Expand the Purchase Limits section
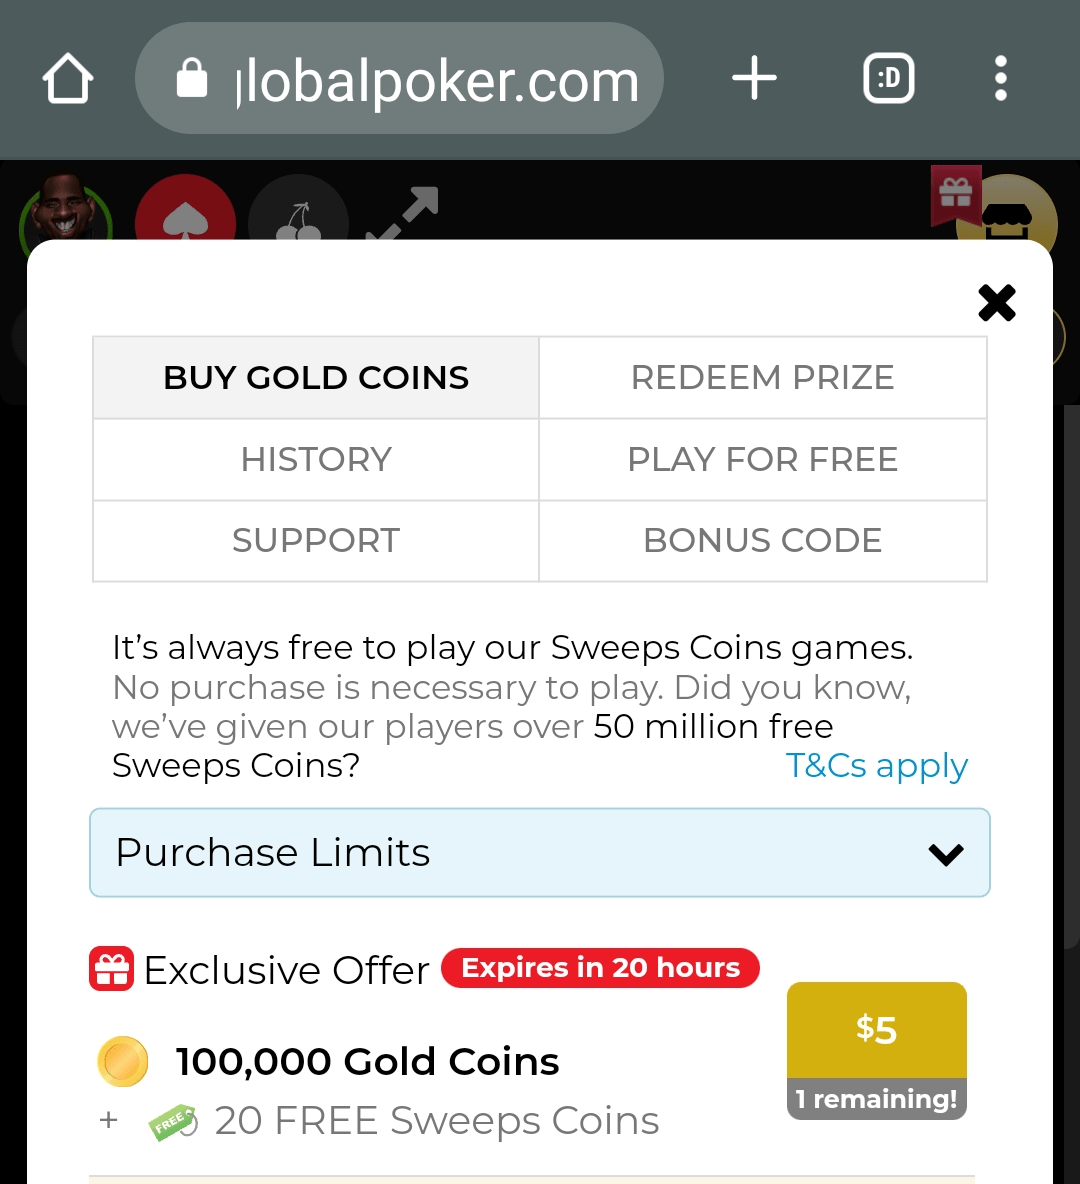 click(540, 852)
